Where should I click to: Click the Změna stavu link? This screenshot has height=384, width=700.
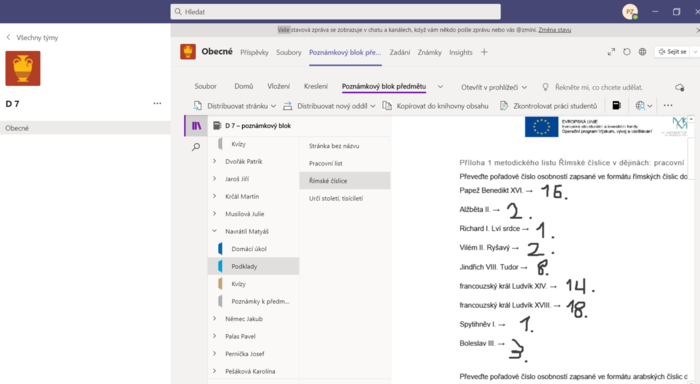click(554, 30)
